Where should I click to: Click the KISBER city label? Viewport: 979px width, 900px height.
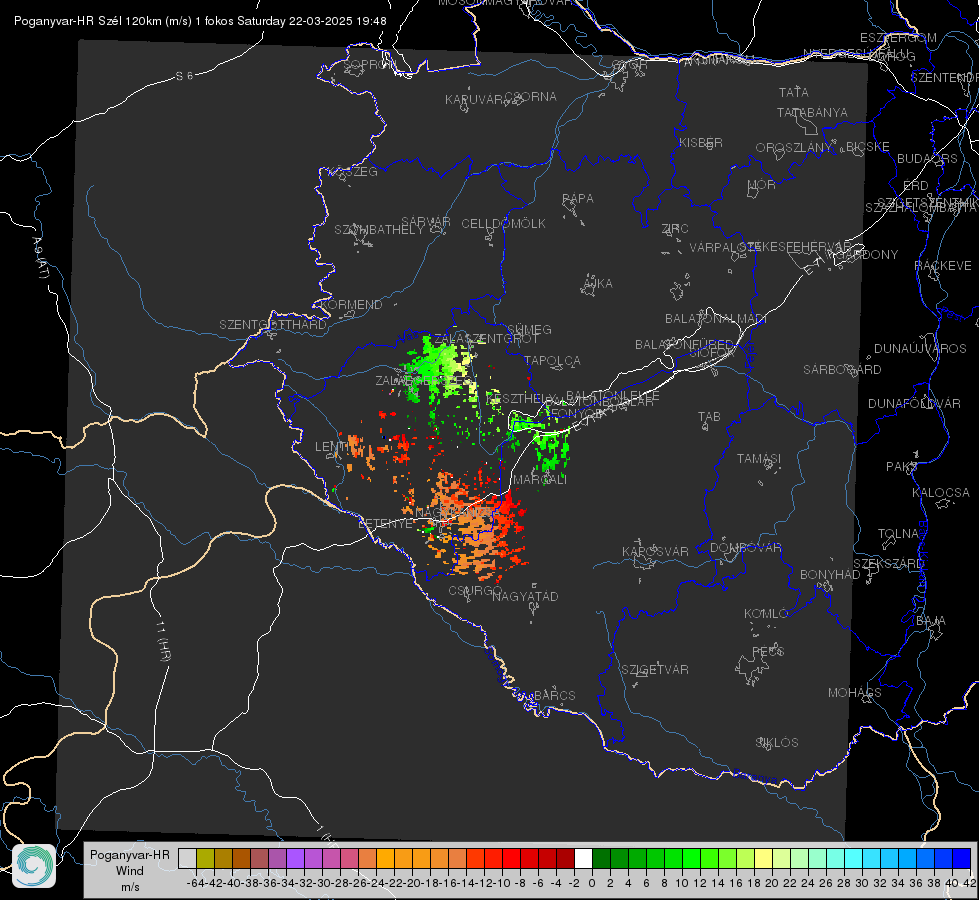(701, 142)
